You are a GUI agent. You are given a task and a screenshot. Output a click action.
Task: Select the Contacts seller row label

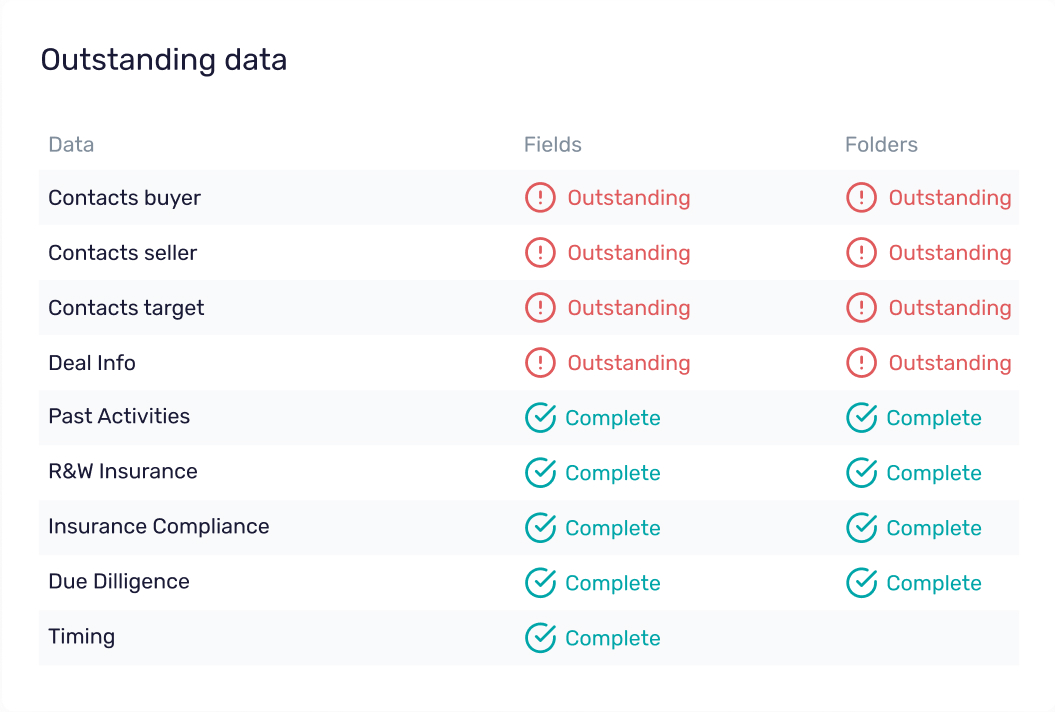(122, 253)
